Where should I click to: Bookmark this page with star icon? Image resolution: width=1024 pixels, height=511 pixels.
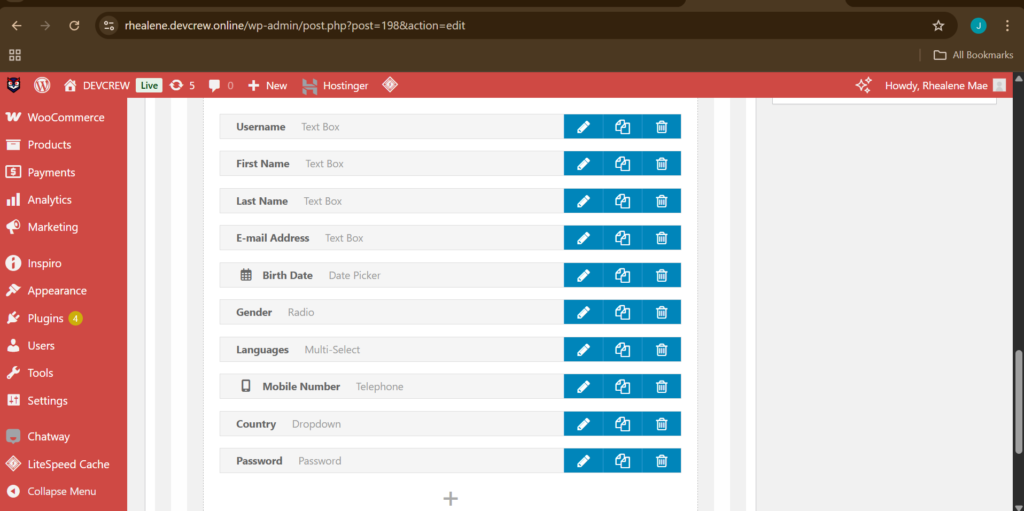938,26
